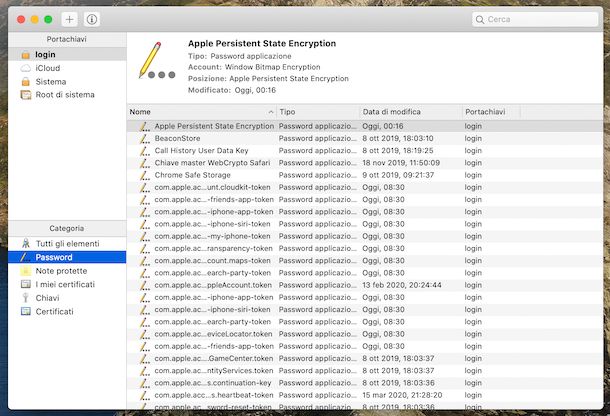Click Call History User Data Key icon
Viewport: 610px width, 416px height.
pos(145,151)
